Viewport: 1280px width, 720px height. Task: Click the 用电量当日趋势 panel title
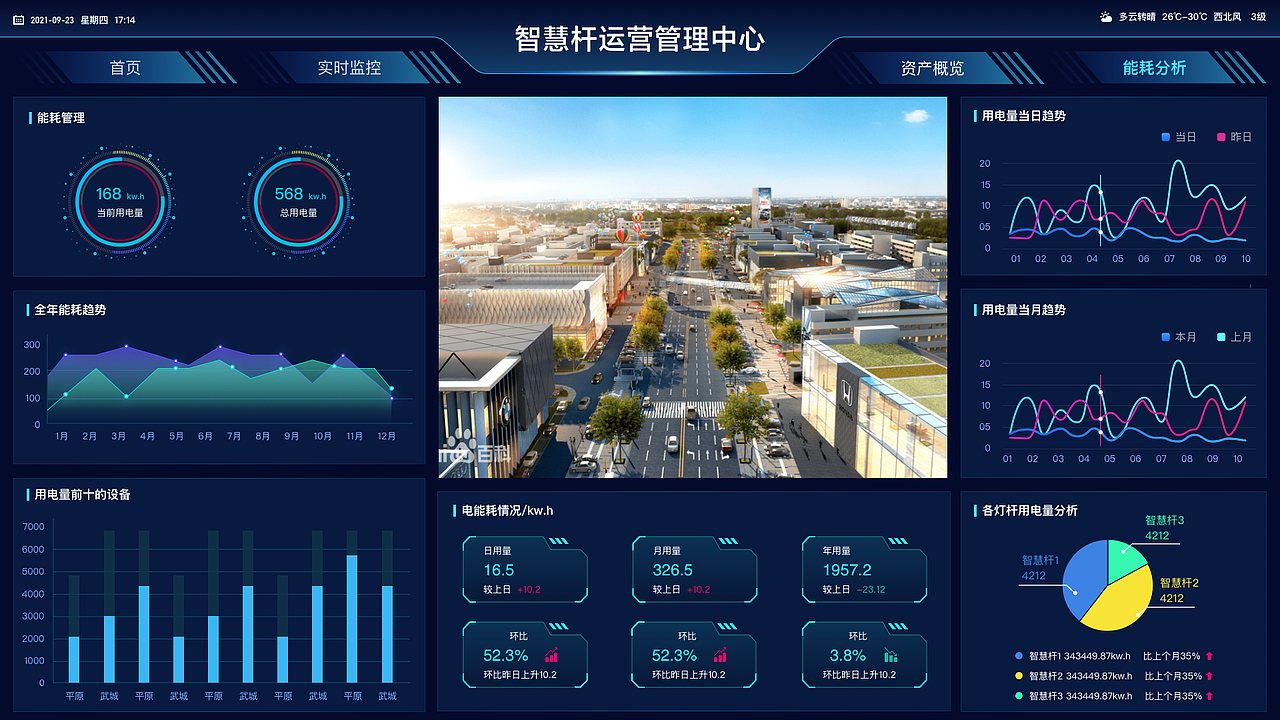(1024, 116)
